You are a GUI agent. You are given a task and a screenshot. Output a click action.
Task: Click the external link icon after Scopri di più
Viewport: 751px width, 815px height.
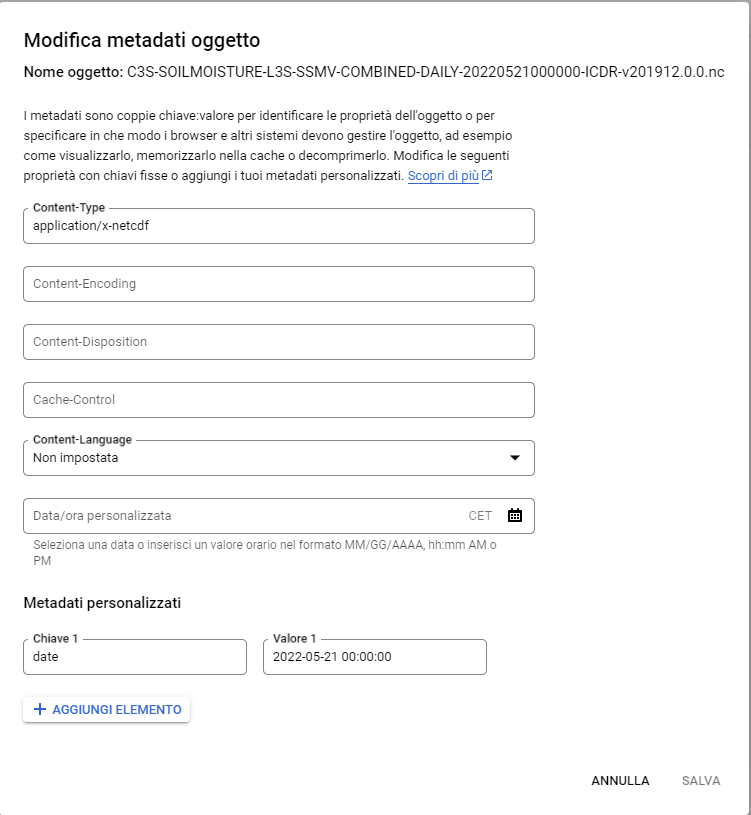pos(487,175)
